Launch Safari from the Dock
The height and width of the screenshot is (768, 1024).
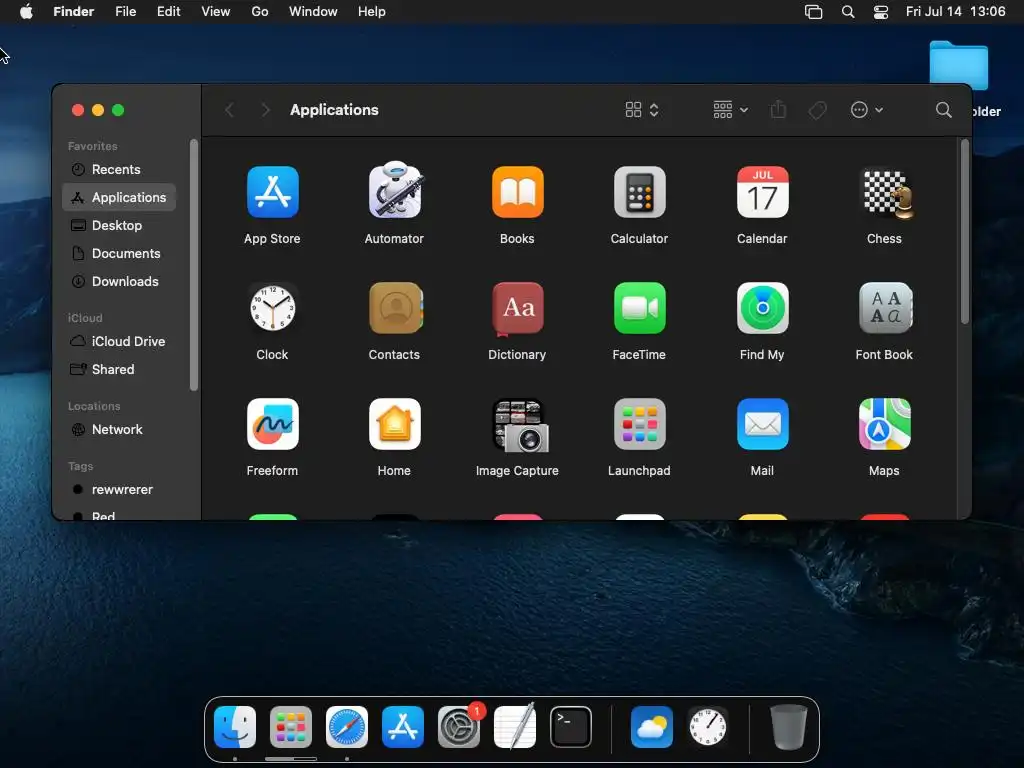click(x=347, y=727)
